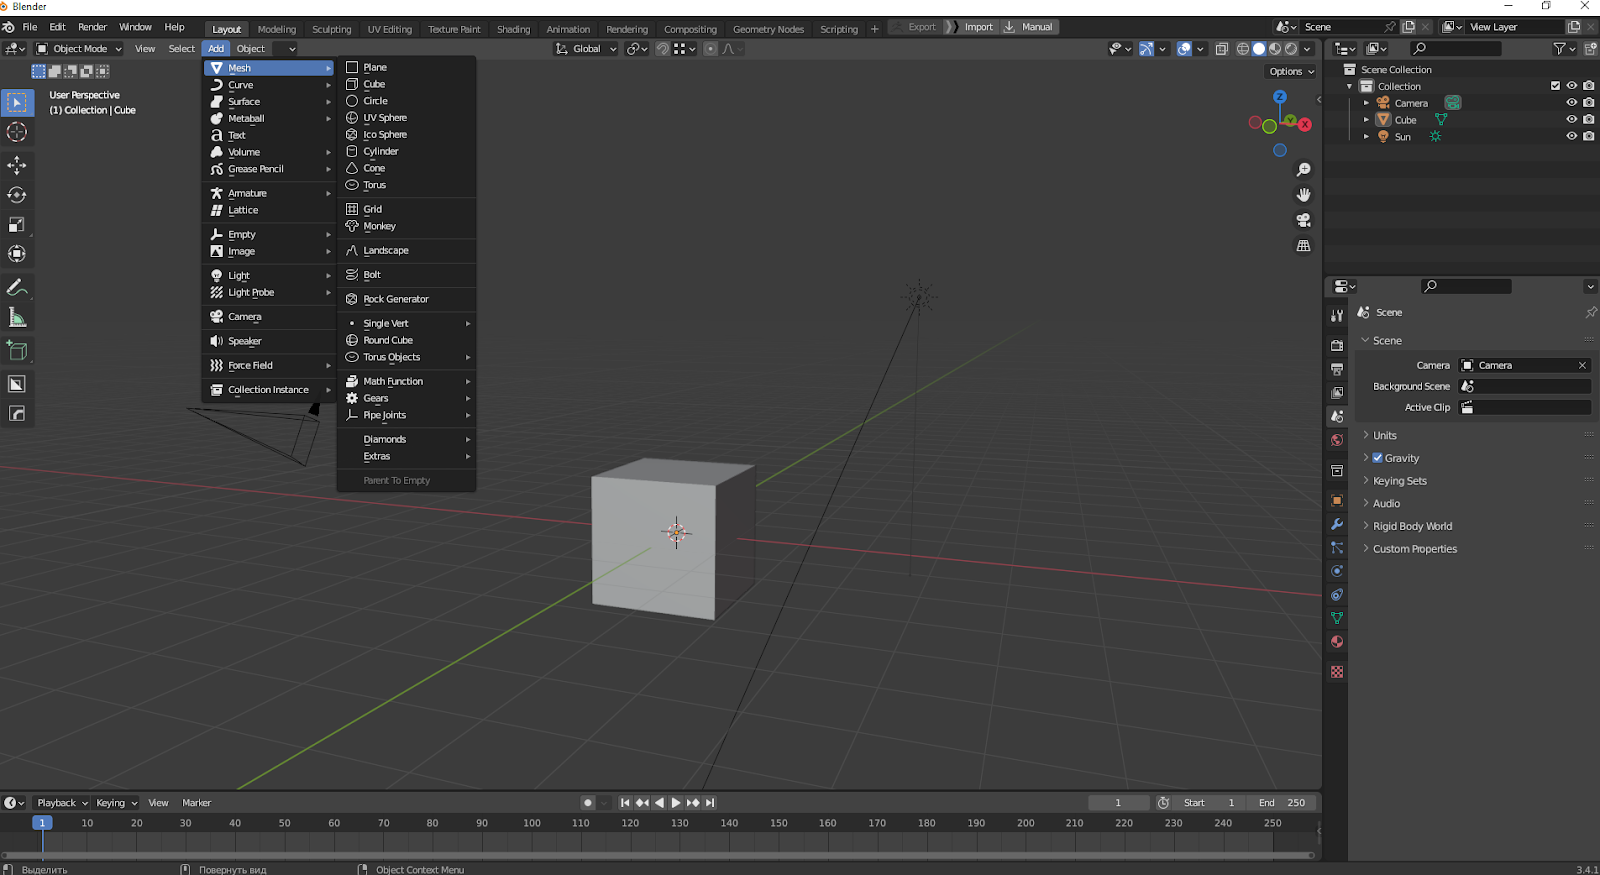Switch to solid viewport shading
The width and height of the screenshot is (1600, 875).
(1259, 49)
